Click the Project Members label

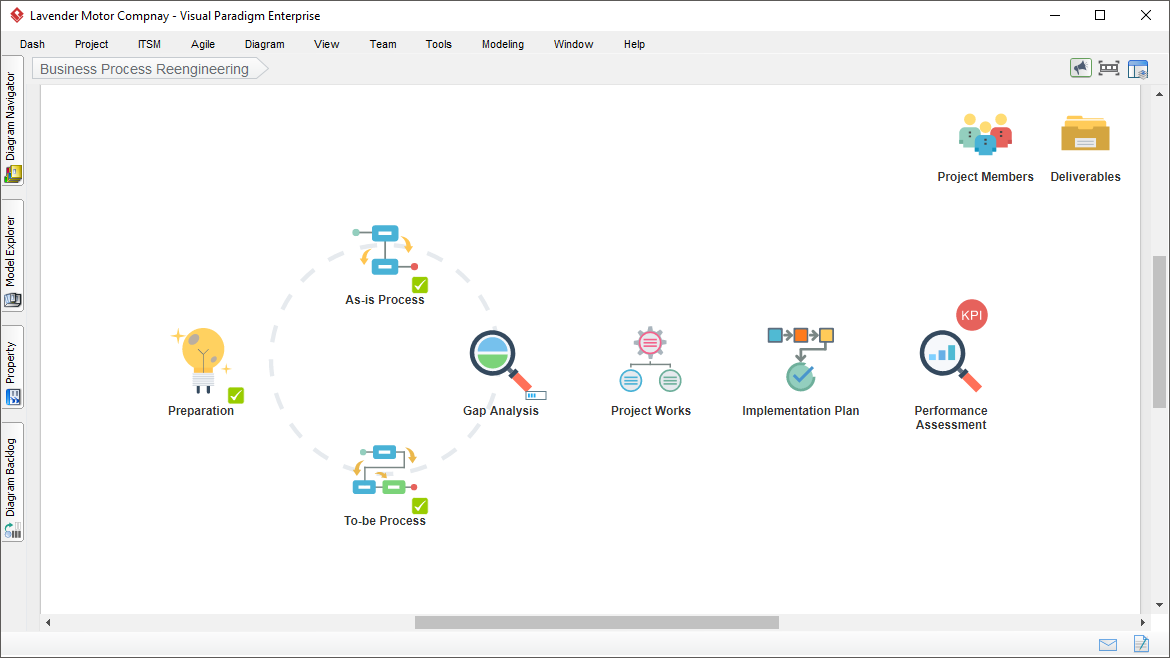985,177
